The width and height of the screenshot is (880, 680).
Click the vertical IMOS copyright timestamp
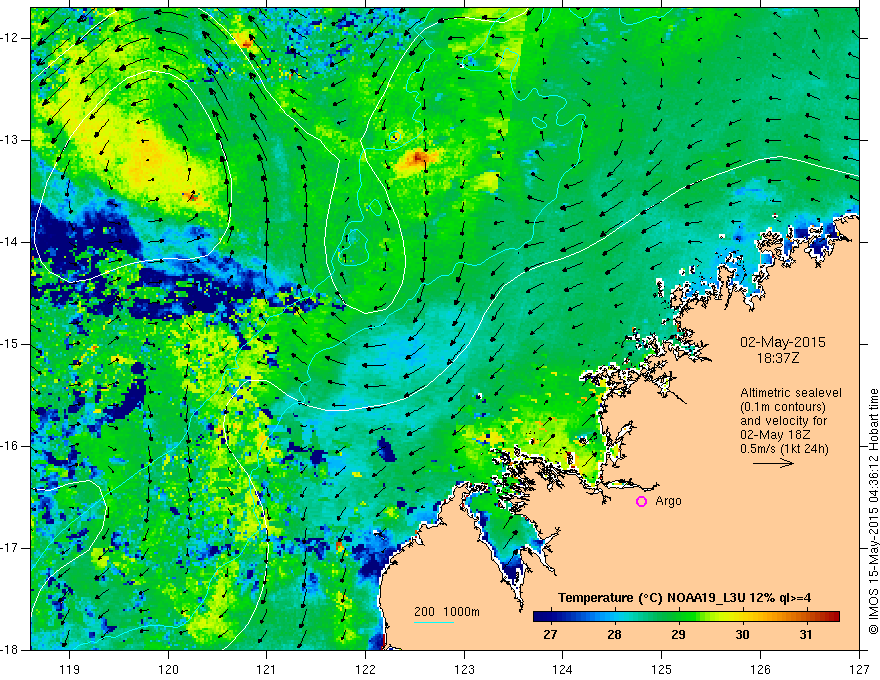(873, 511)
